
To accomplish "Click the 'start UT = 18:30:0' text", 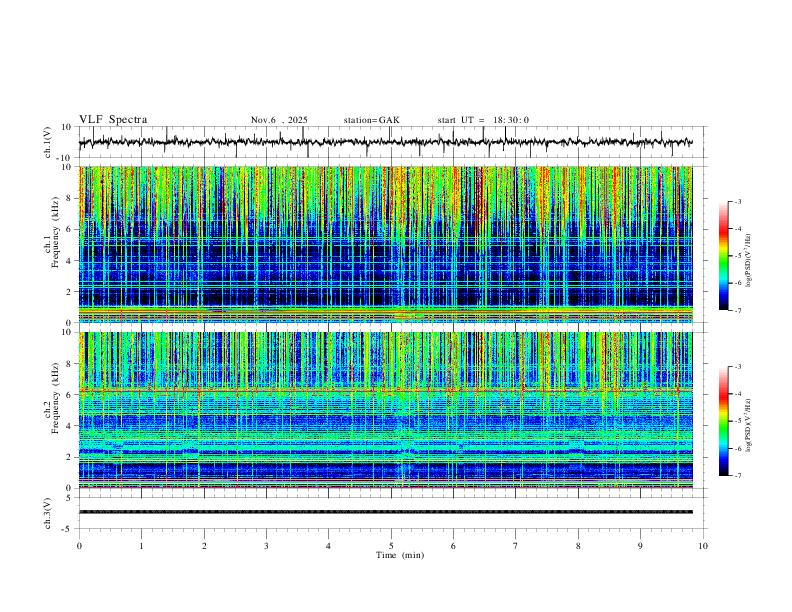I will tap(483, 120).
